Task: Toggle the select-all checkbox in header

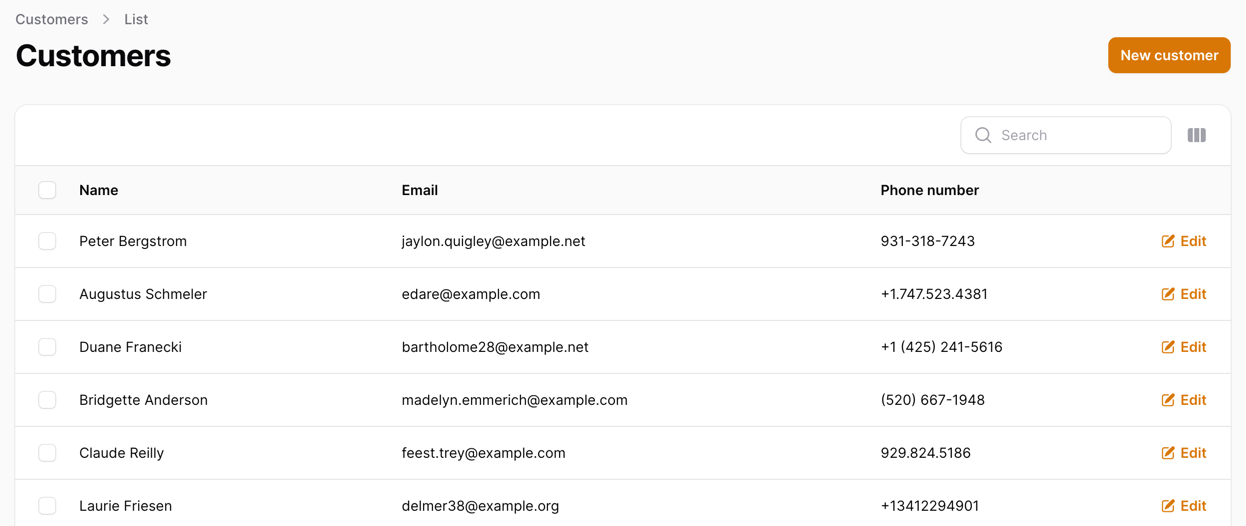Action: coord(47,190)
